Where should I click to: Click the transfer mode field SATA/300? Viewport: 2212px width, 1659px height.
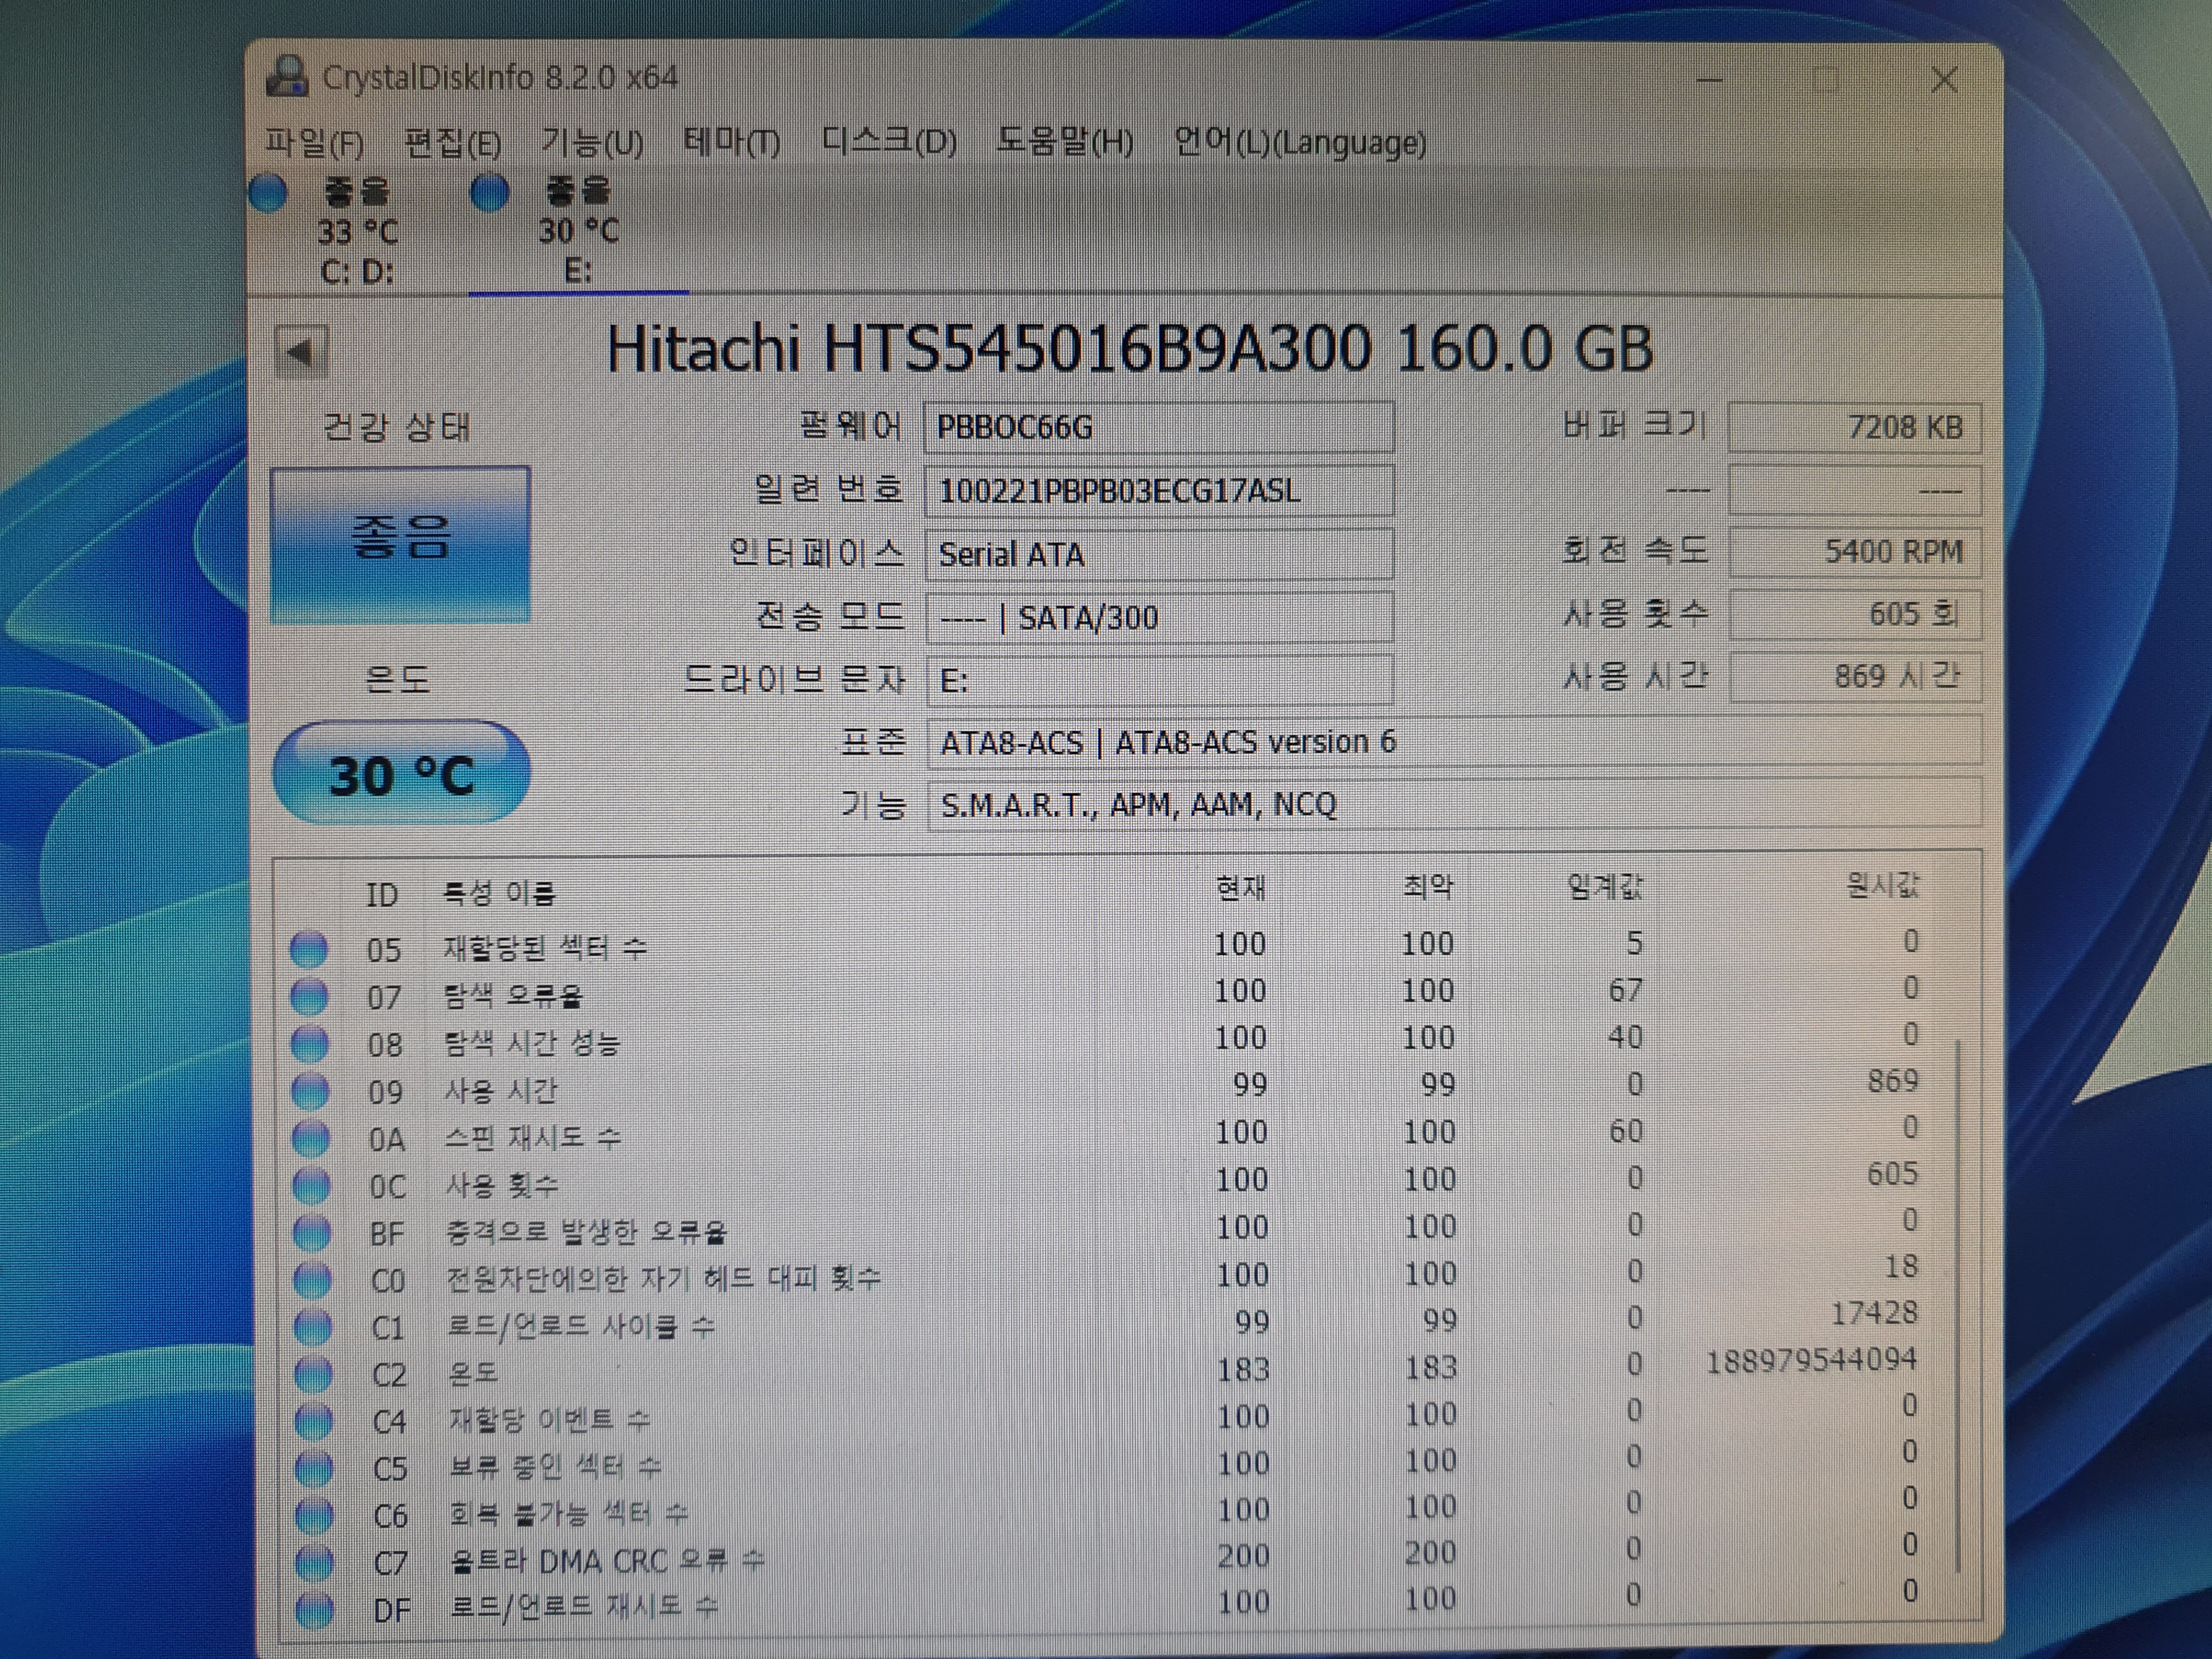pos(1159,617)
